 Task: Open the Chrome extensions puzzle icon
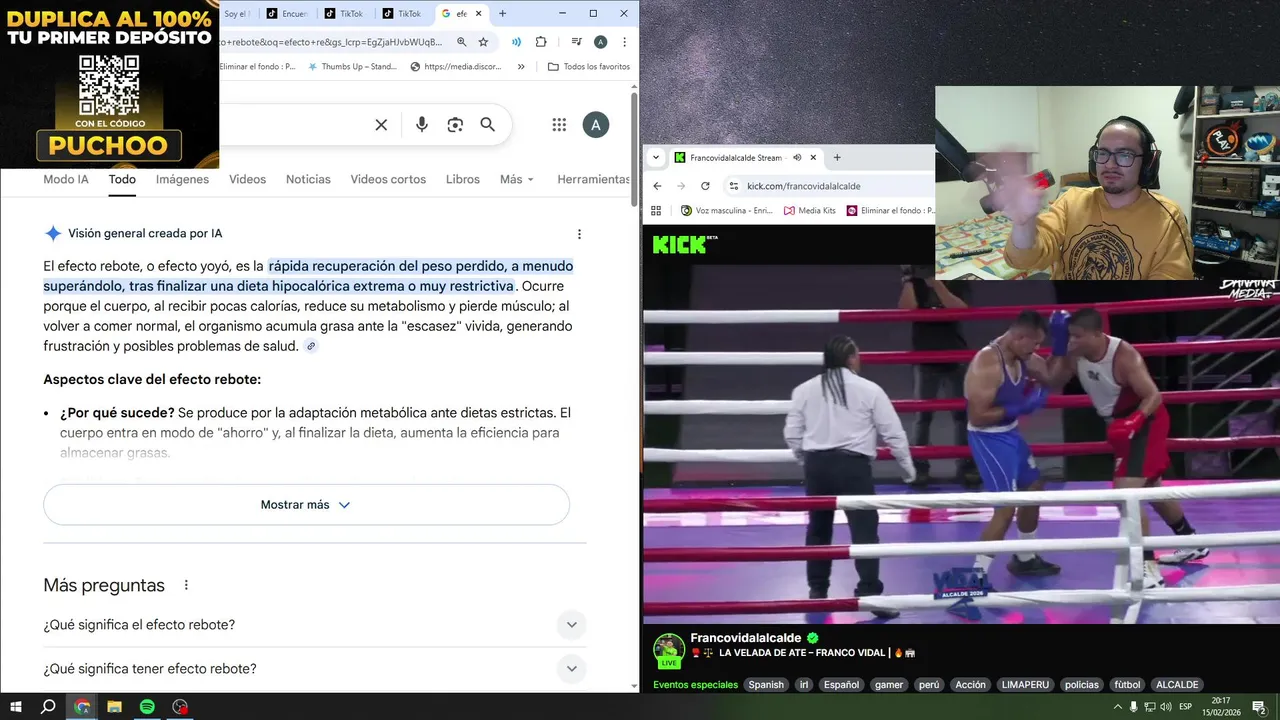pos(541,42)
